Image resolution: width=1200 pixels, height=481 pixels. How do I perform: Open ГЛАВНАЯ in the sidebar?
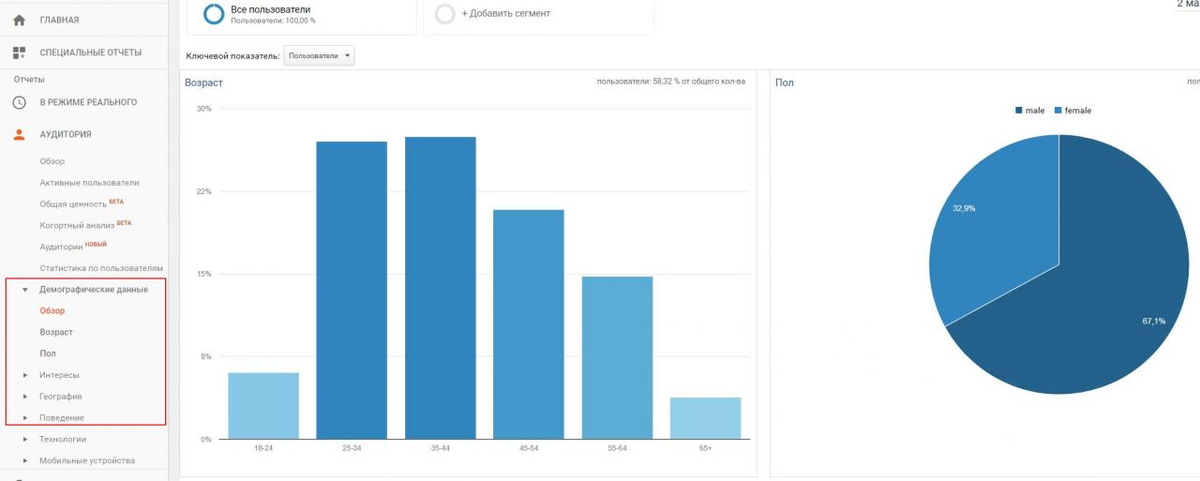(x=59, y=20)
